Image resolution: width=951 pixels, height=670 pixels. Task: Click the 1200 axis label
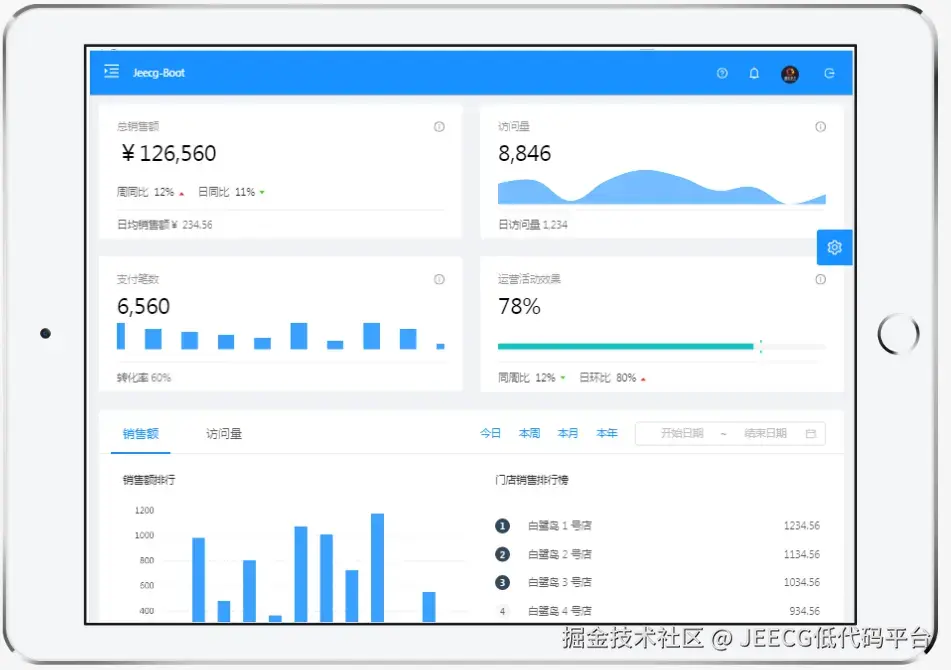point(144,510)
